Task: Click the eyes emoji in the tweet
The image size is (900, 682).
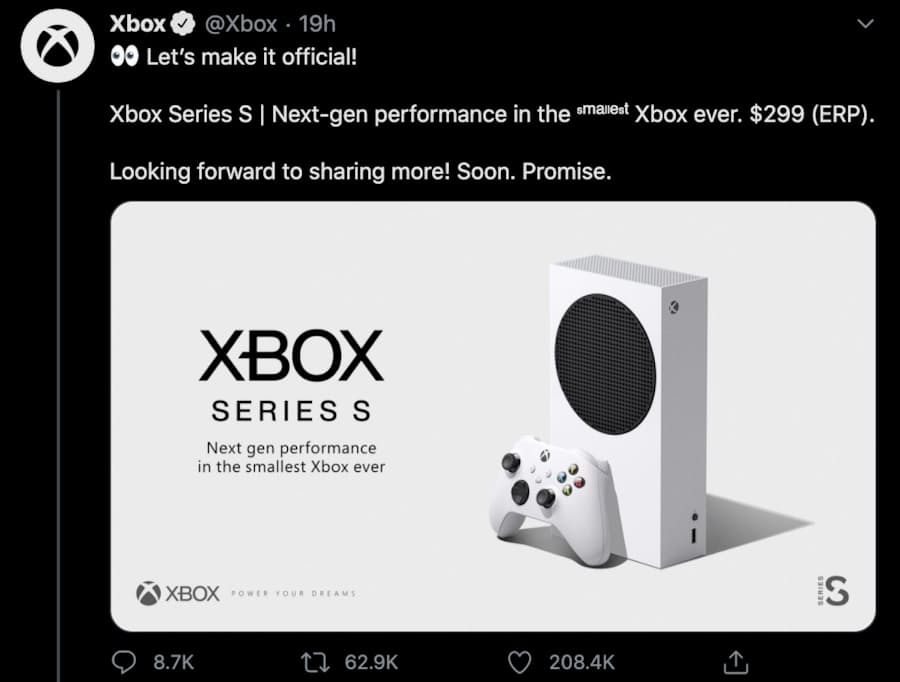Action: 123,57
